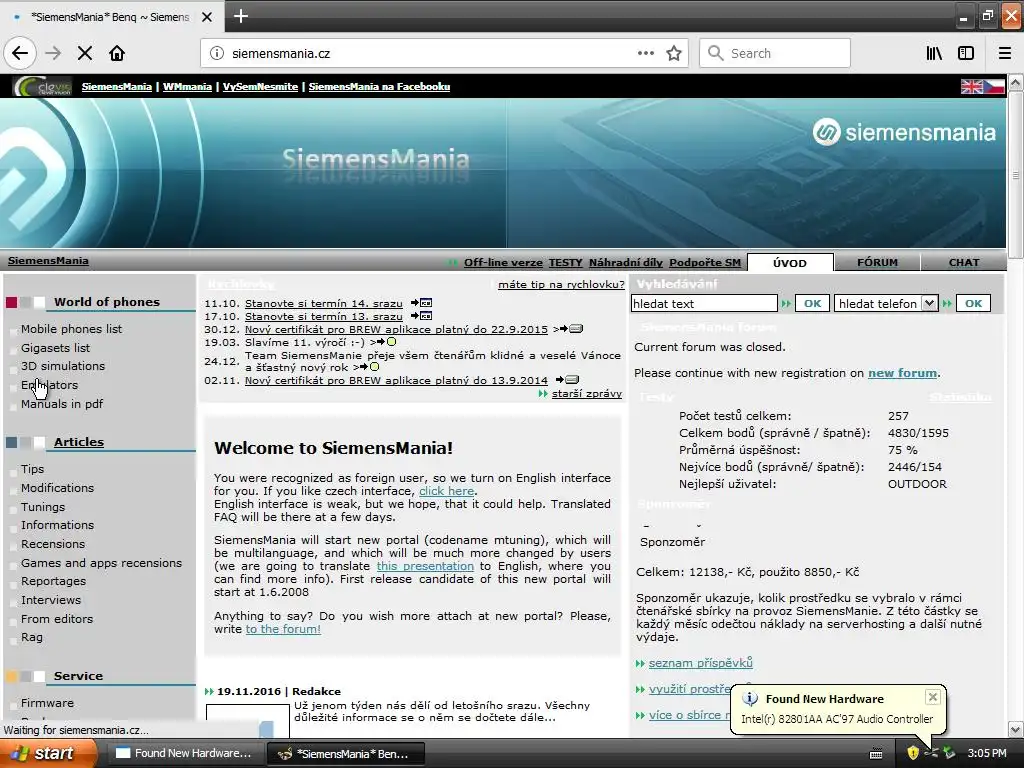Open a new browser tab

click(x=241, y=16)
